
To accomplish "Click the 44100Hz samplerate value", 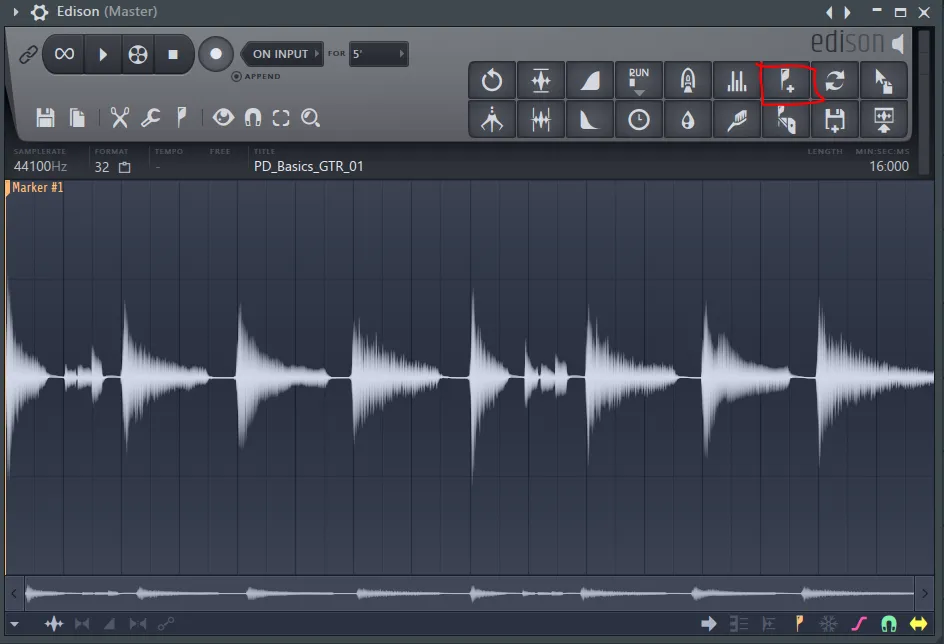I will pos(40,166).
